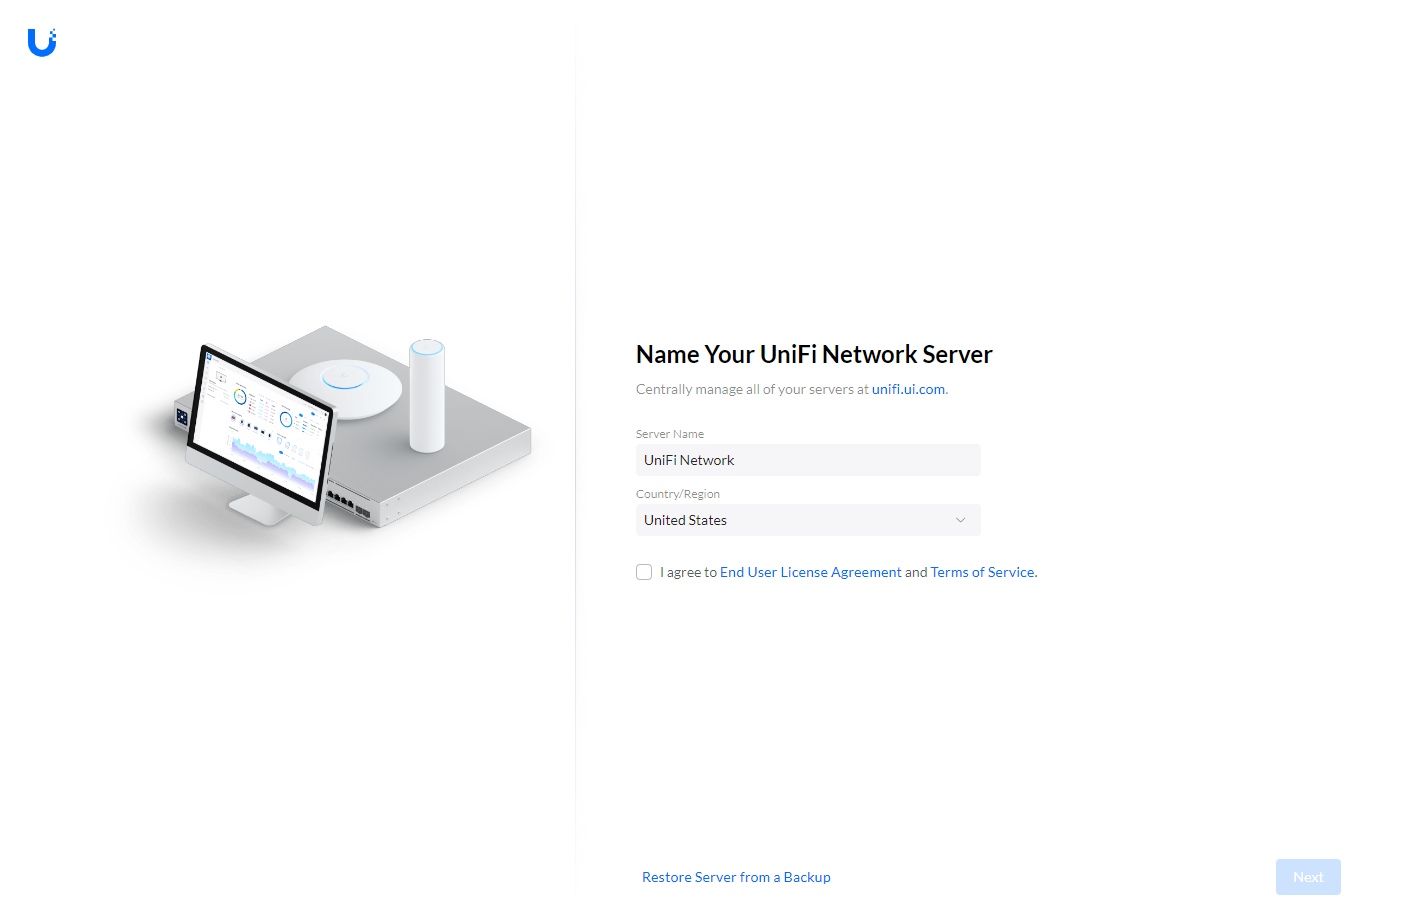Click inside the Server Name field
The width and height of the screenshot is (1405, 919).
click(x=808, y=460)
